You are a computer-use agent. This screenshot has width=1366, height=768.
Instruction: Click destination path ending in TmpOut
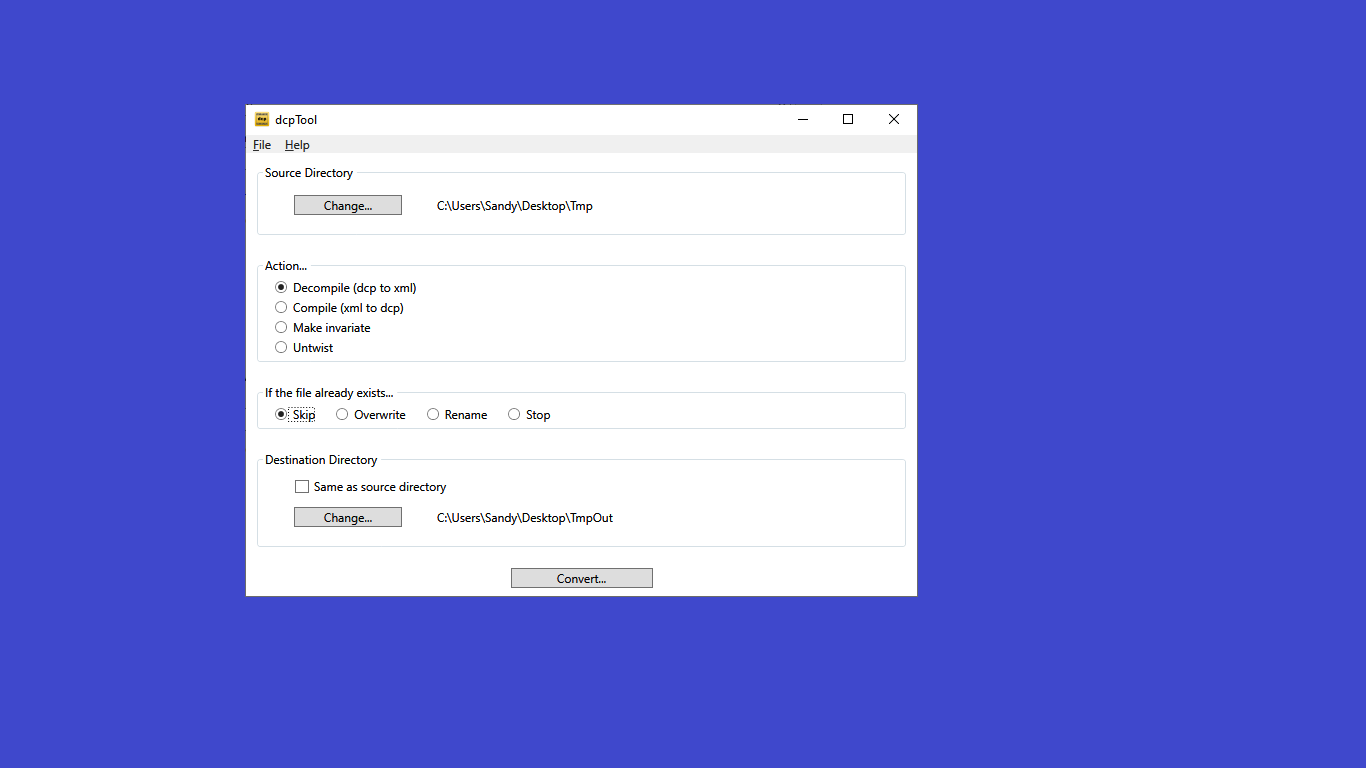525,518
